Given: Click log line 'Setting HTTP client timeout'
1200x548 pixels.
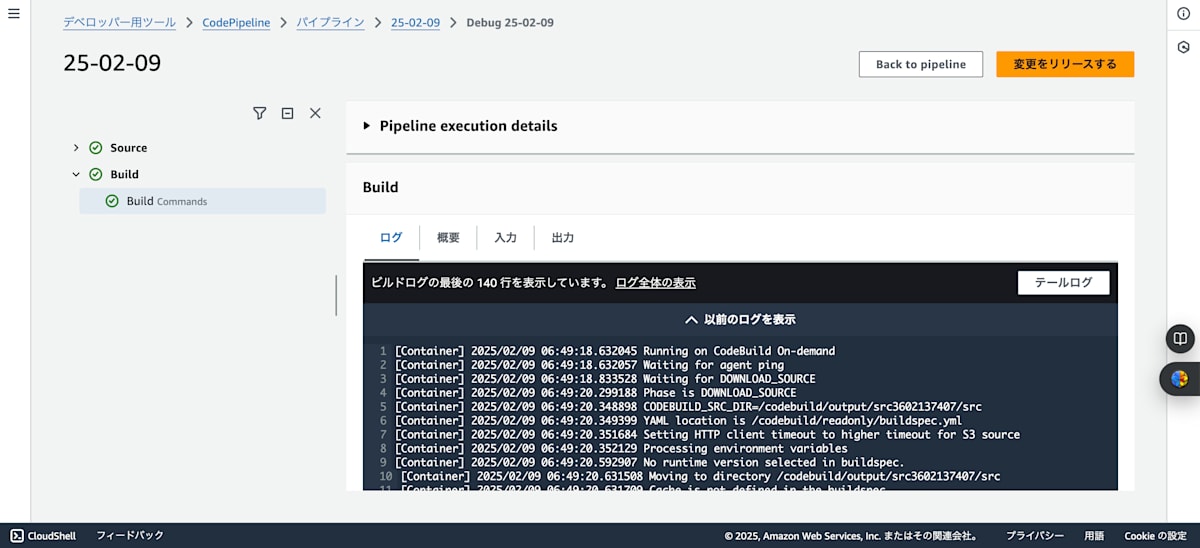Looking at the screenshot, I should pos(707,435).
